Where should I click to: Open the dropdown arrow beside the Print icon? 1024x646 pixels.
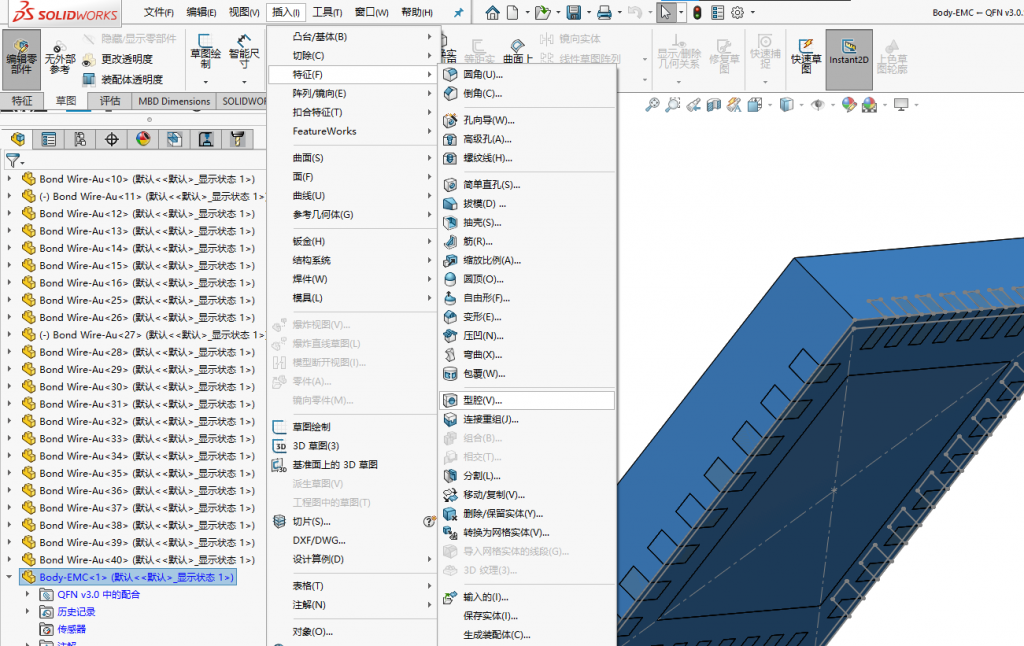pos(619,12)
